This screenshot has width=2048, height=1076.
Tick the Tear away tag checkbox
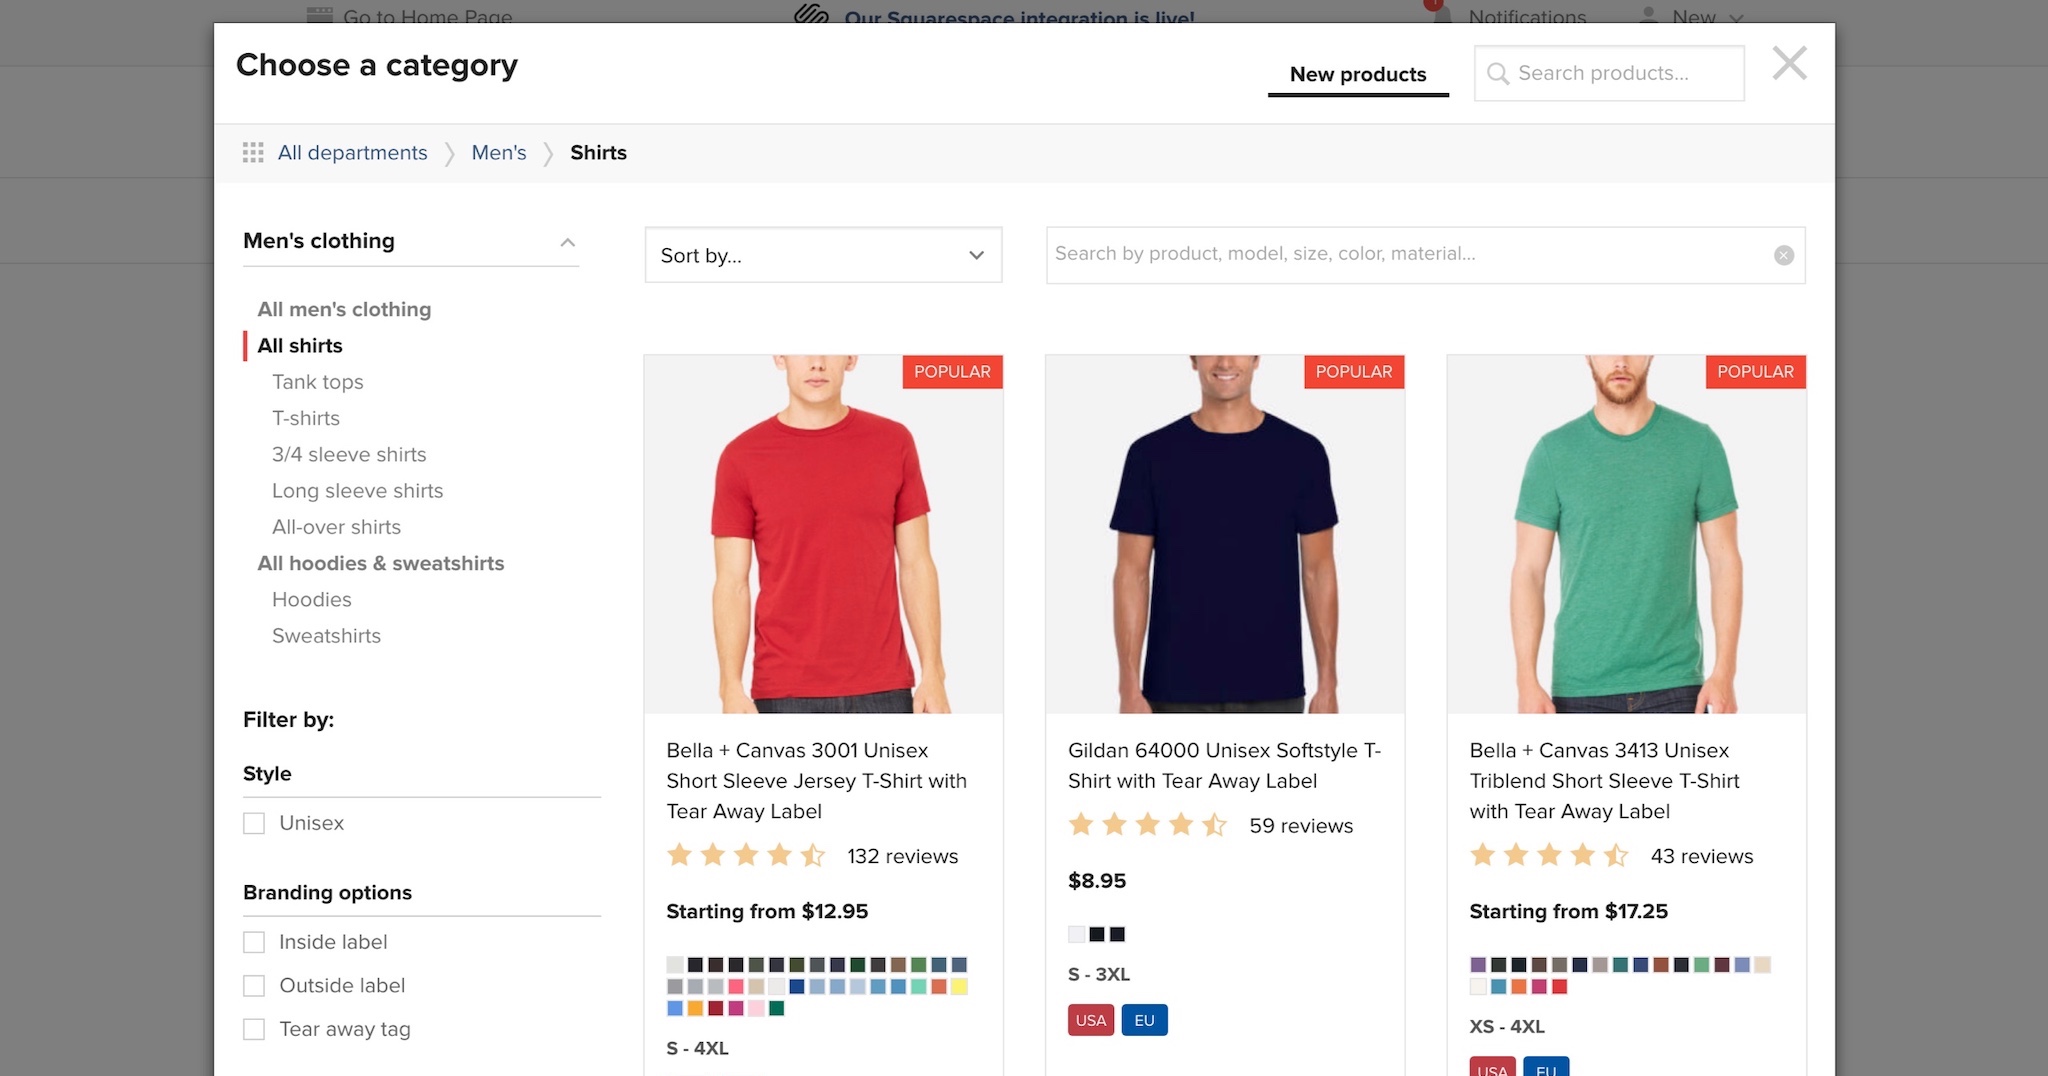[254, 1029]
